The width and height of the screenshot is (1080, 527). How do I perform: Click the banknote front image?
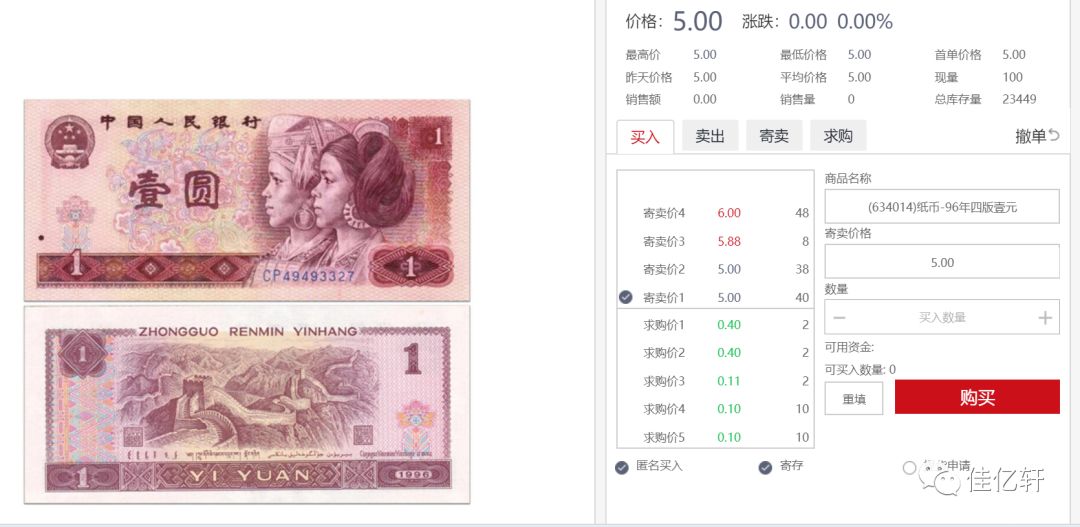(247, 200)
